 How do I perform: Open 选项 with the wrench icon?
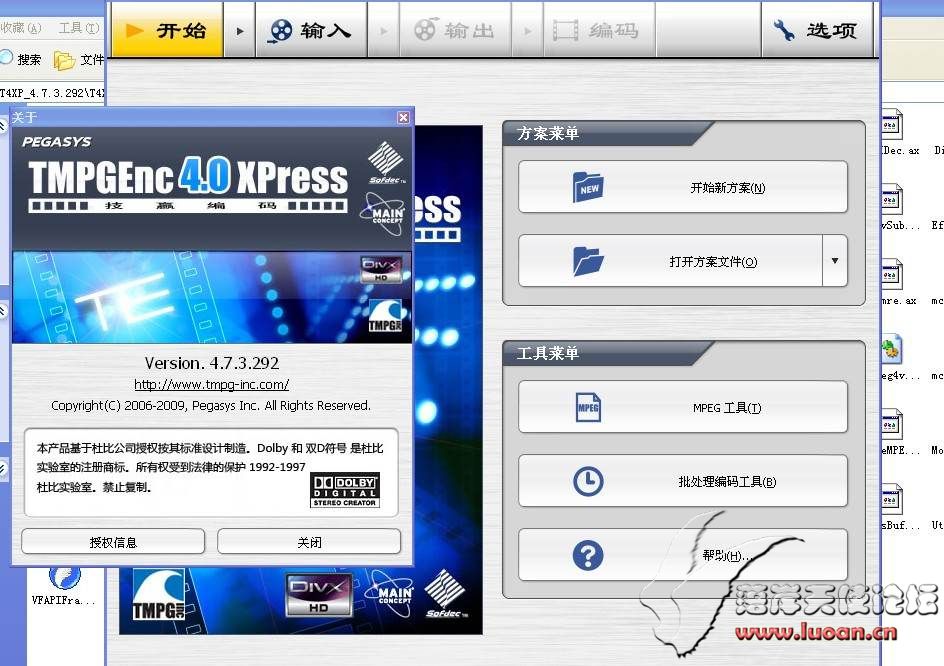point(817,30)
